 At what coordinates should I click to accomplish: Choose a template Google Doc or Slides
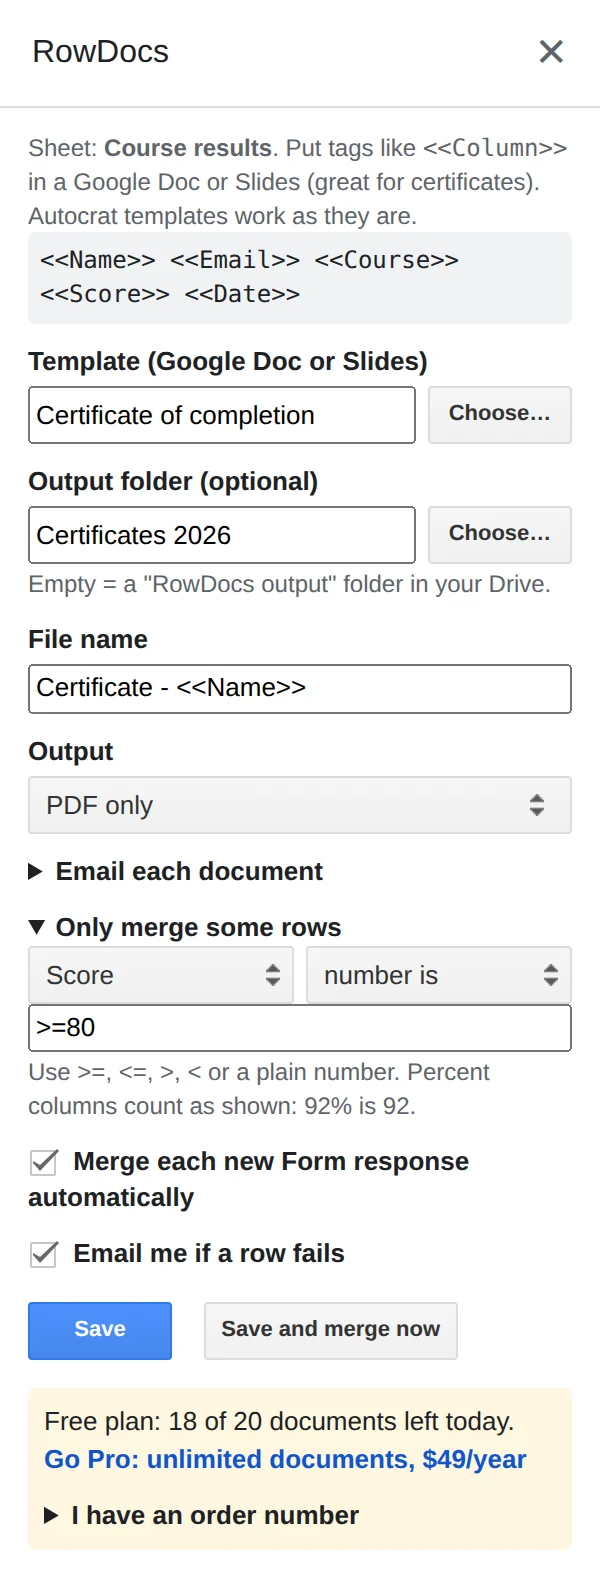[x=500, y=414]
